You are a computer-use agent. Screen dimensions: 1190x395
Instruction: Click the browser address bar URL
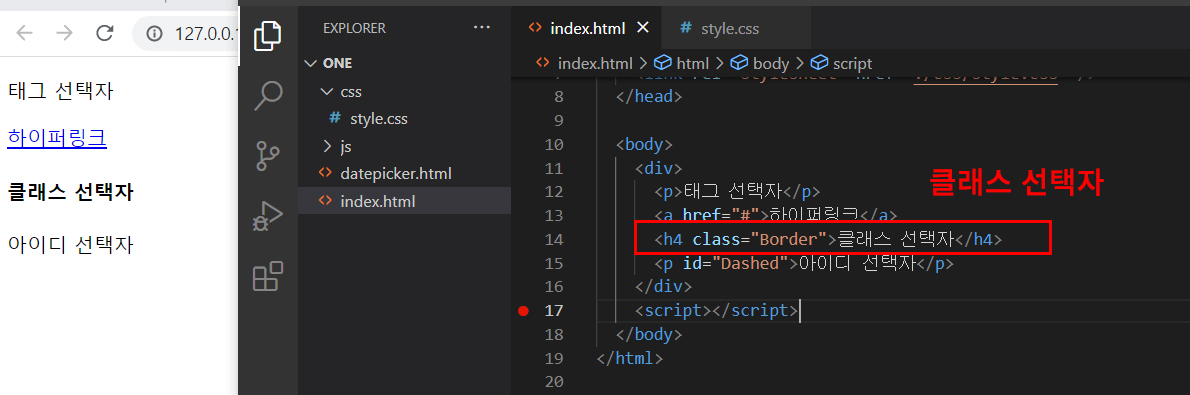point(206,33)
